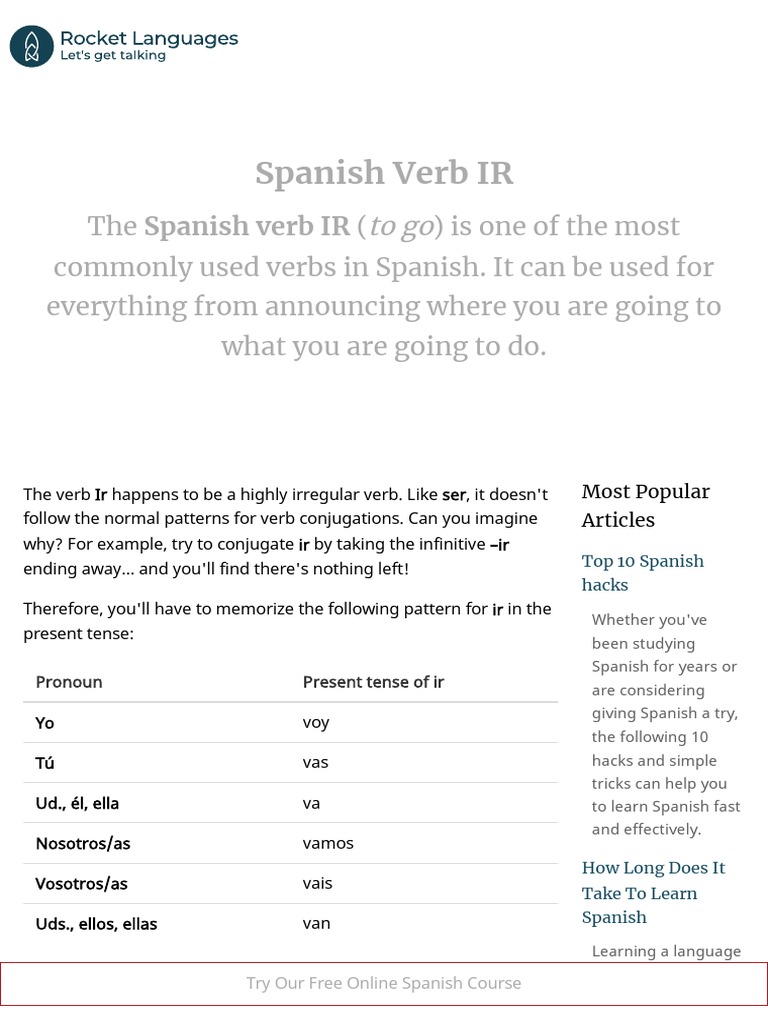Viewport: 768px width, 1024px height.
Task: Click the Present tense of ir header
Action: point(373,682)
